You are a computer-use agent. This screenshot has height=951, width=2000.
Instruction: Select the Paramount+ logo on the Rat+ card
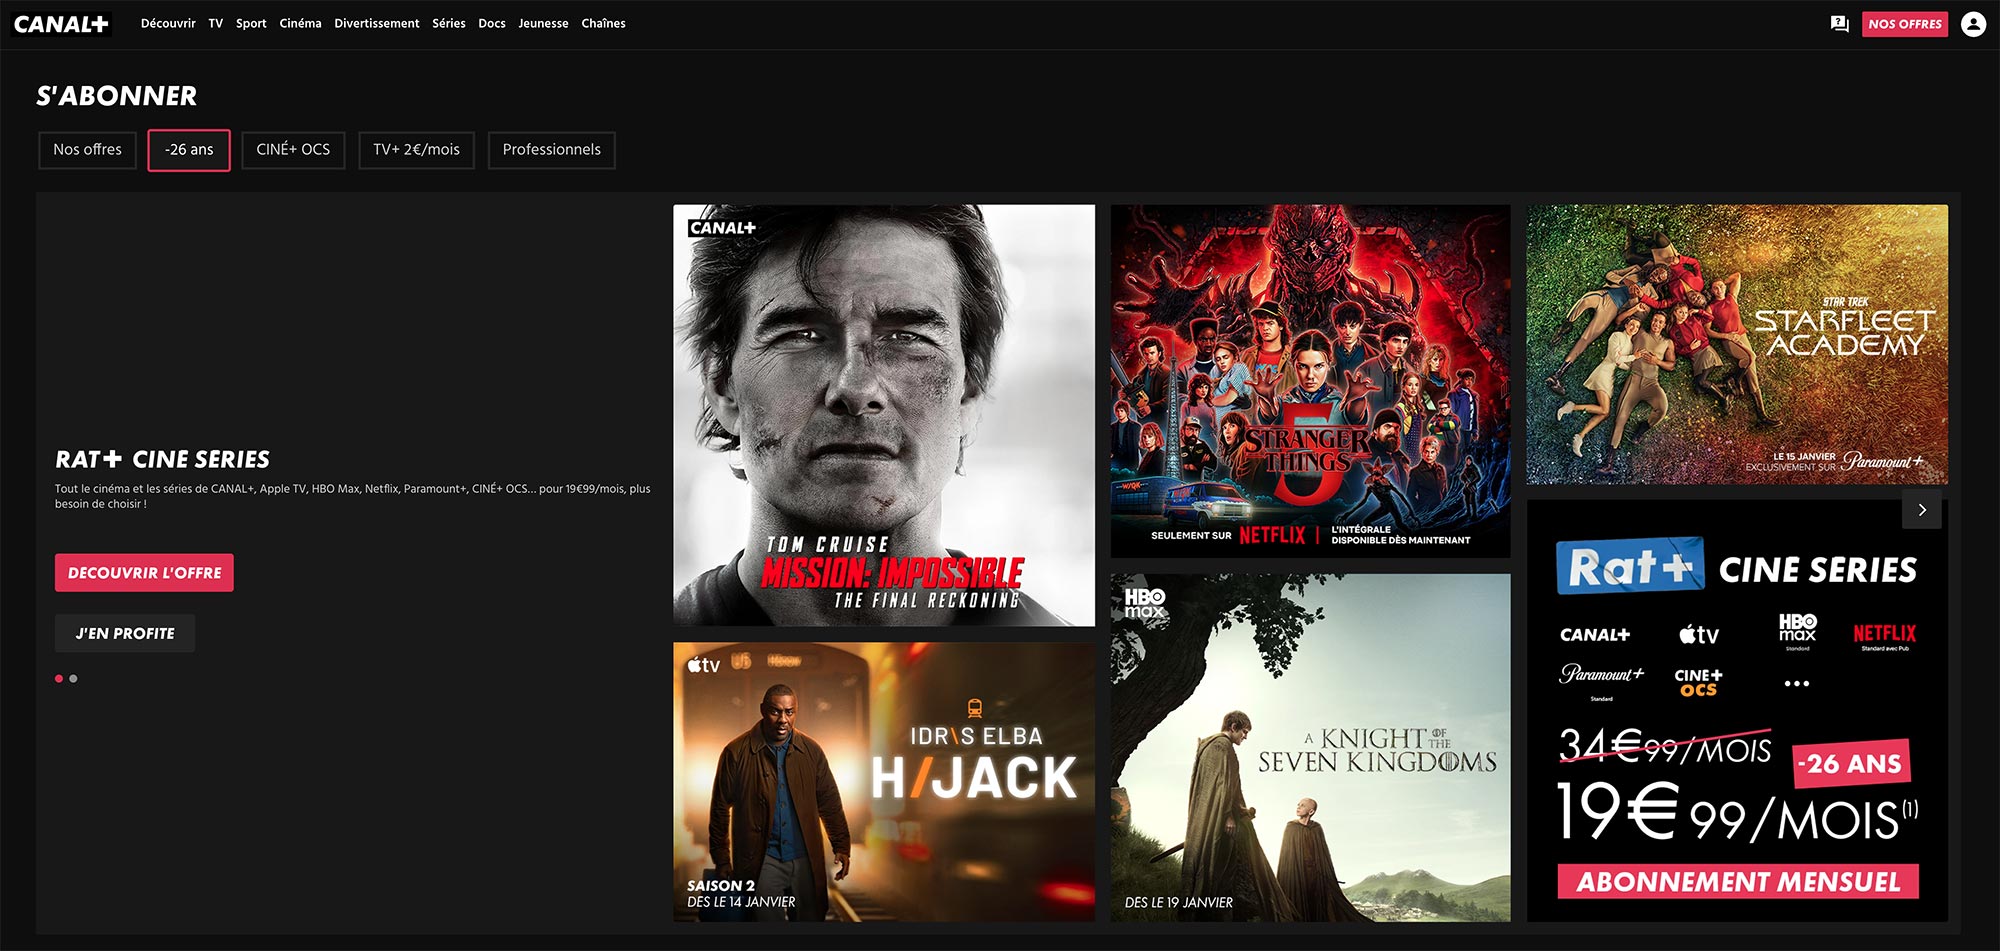[1600, 676]
